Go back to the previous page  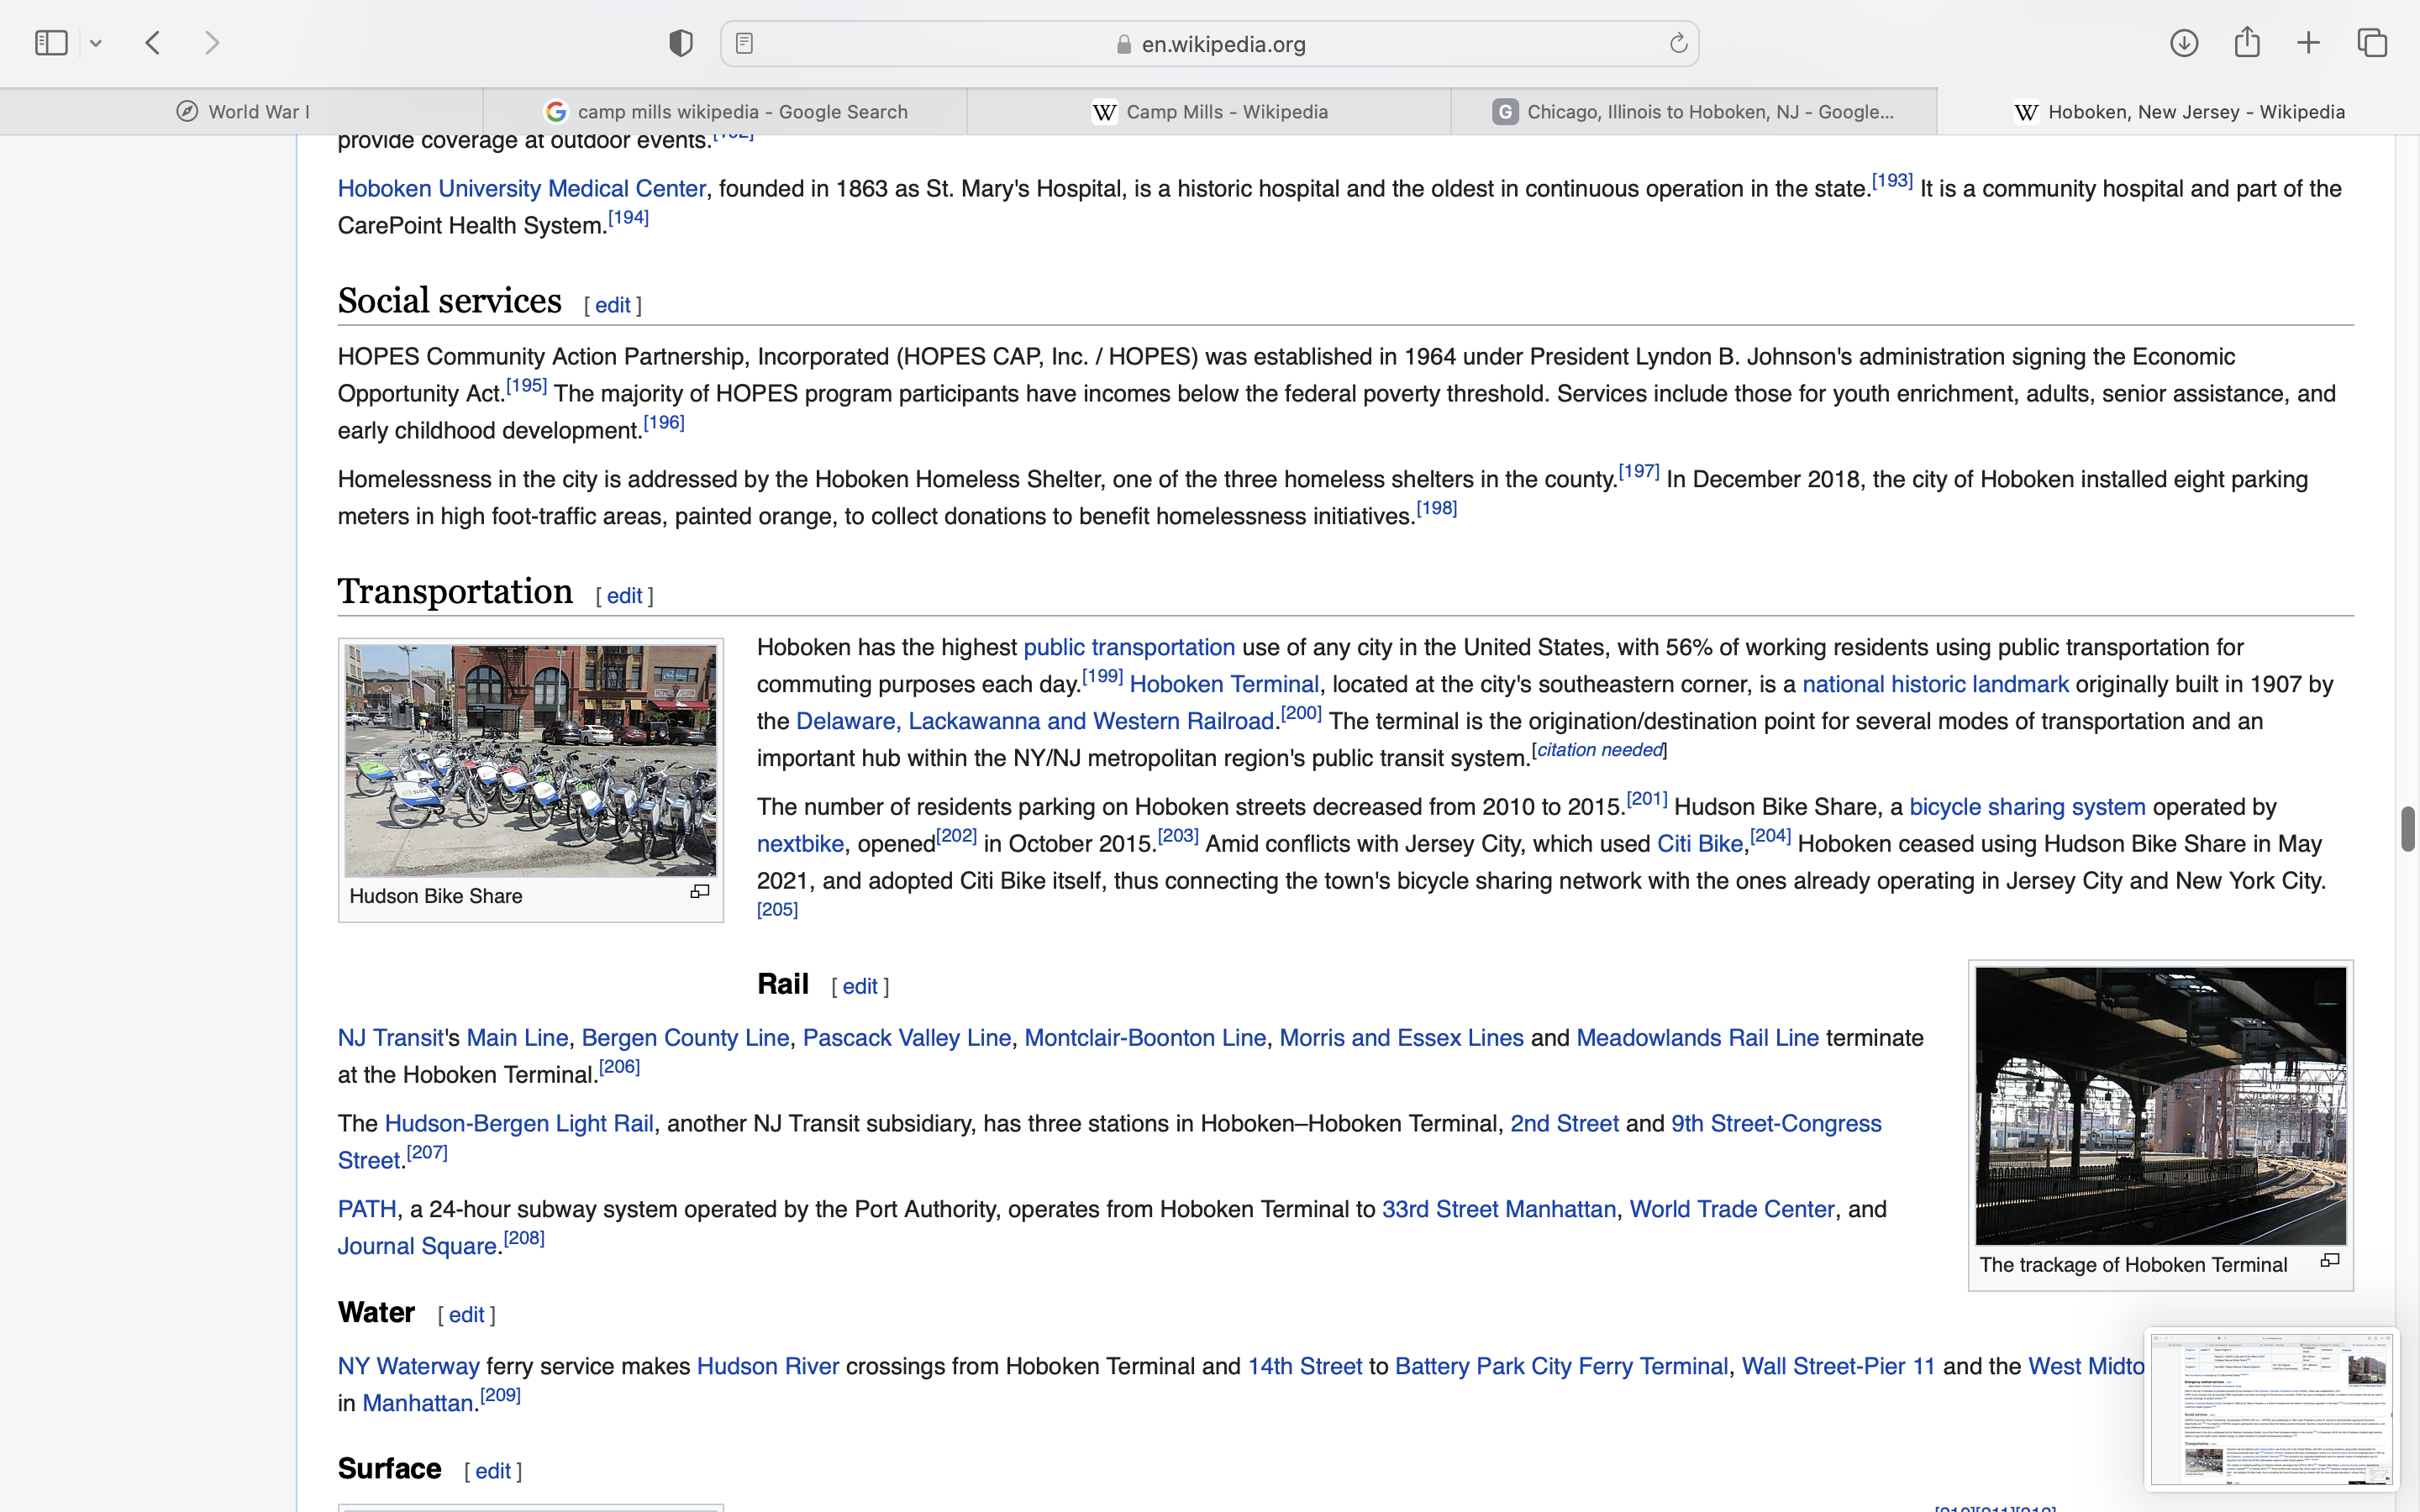coord(153,43)
